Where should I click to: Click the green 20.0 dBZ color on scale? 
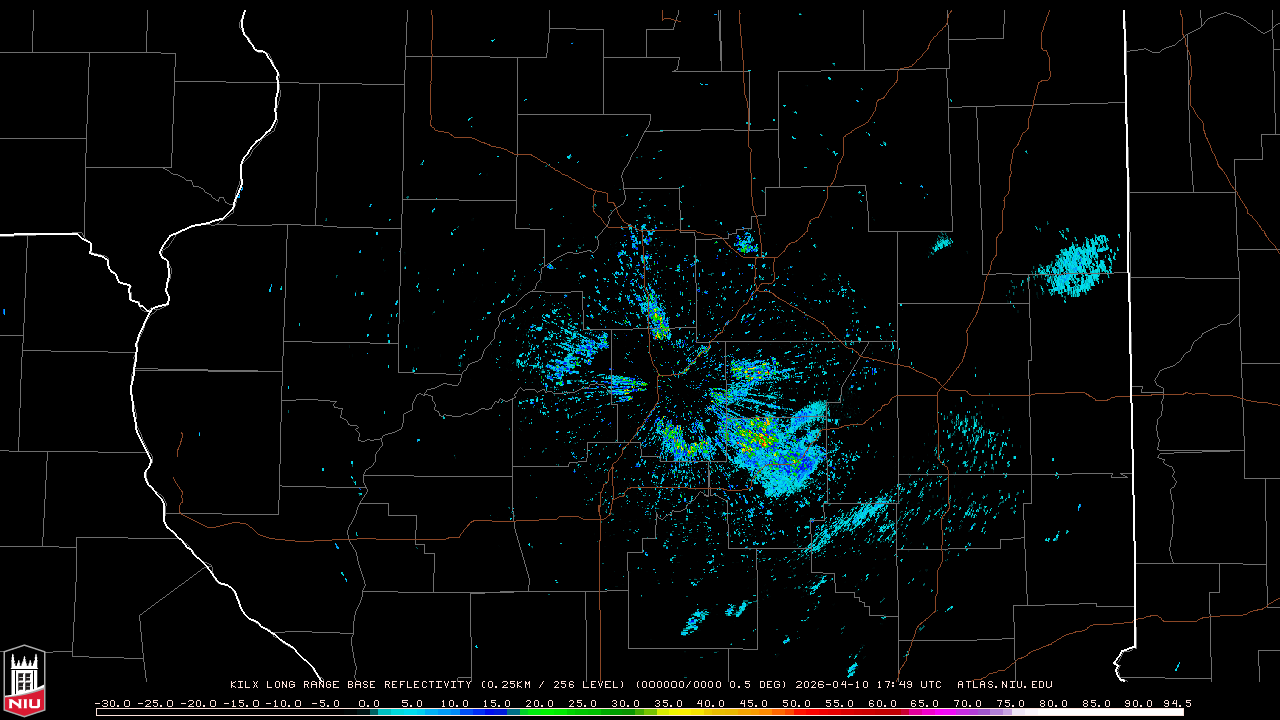click(540, 712)
